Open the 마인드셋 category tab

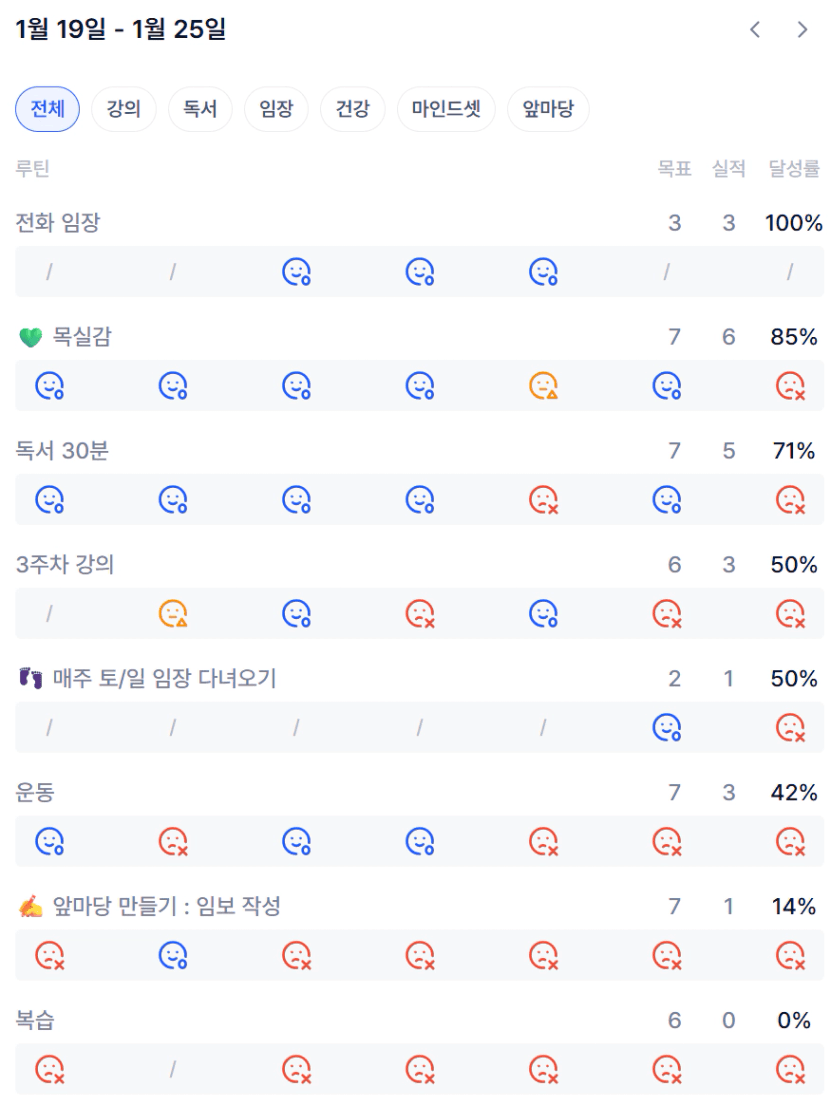coord(446,109)
